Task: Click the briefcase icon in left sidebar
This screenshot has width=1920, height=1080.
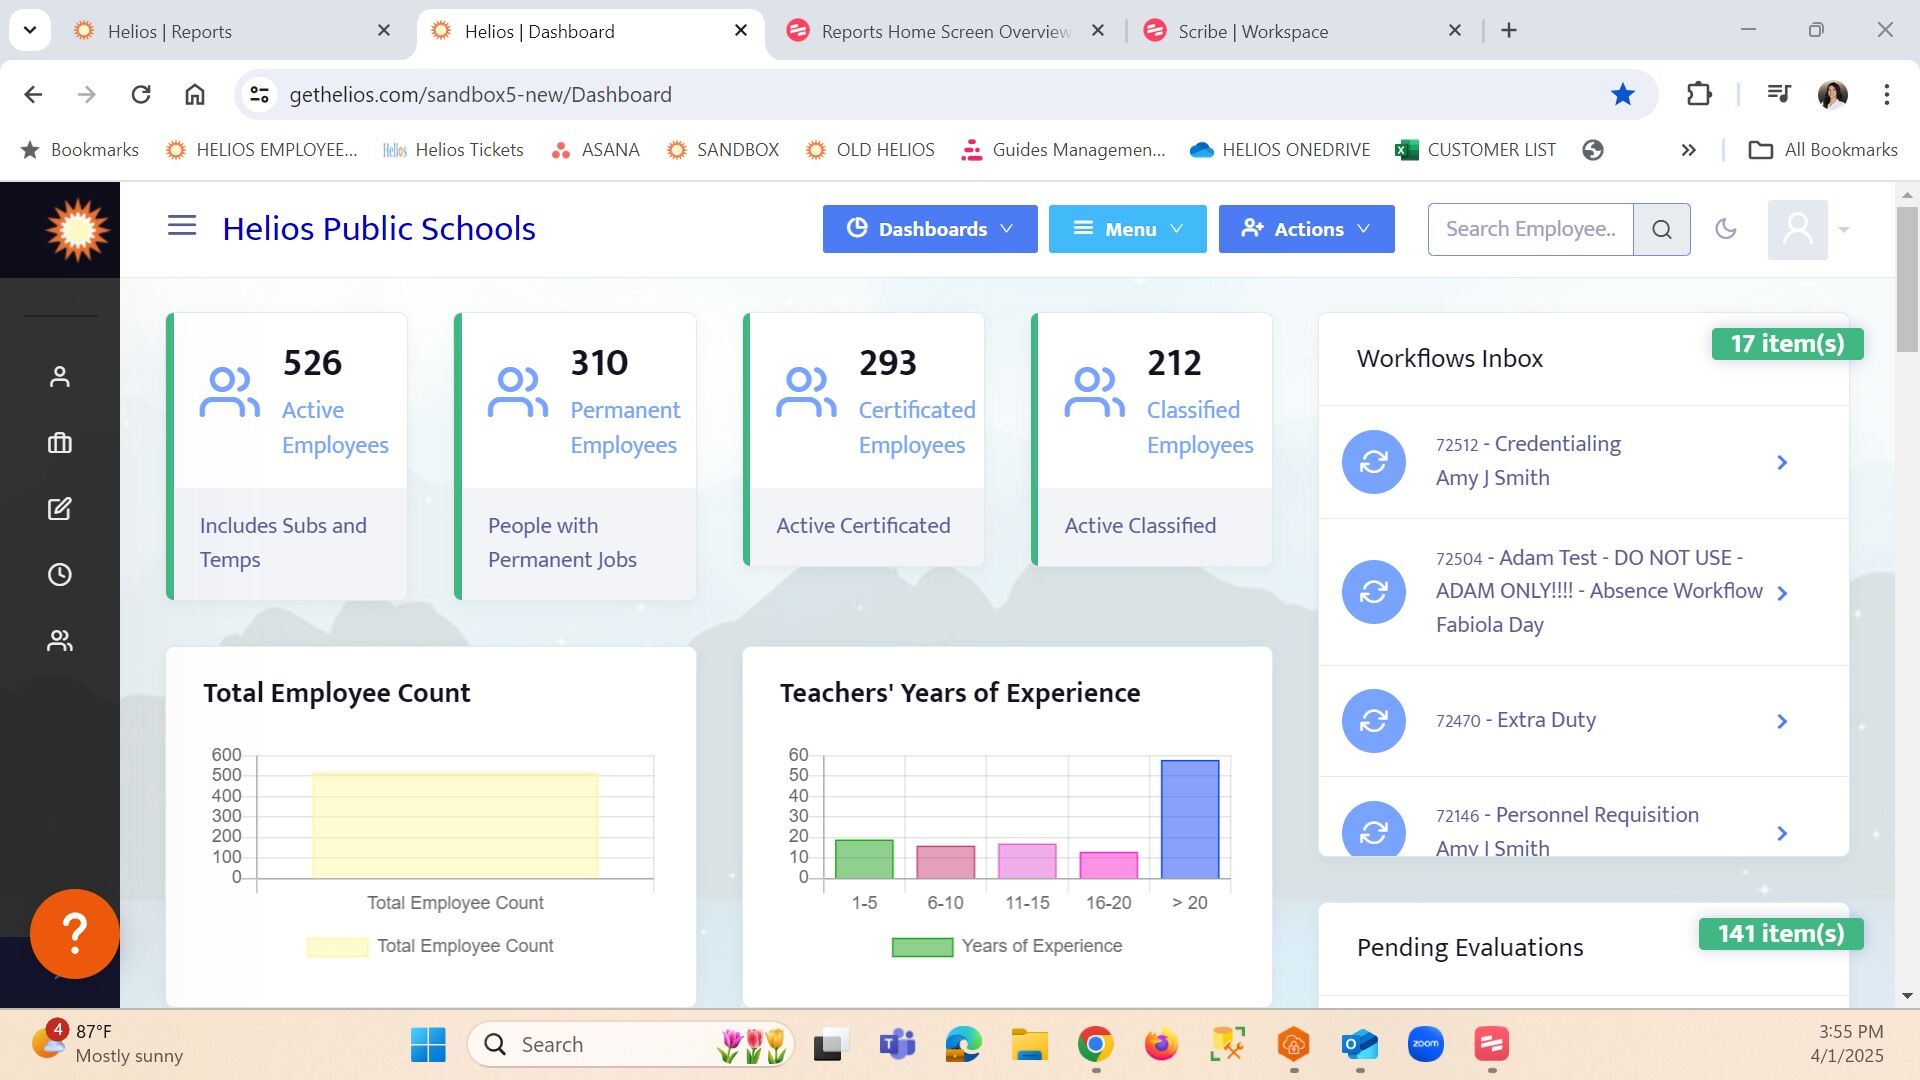Action: tap(60, 443)
